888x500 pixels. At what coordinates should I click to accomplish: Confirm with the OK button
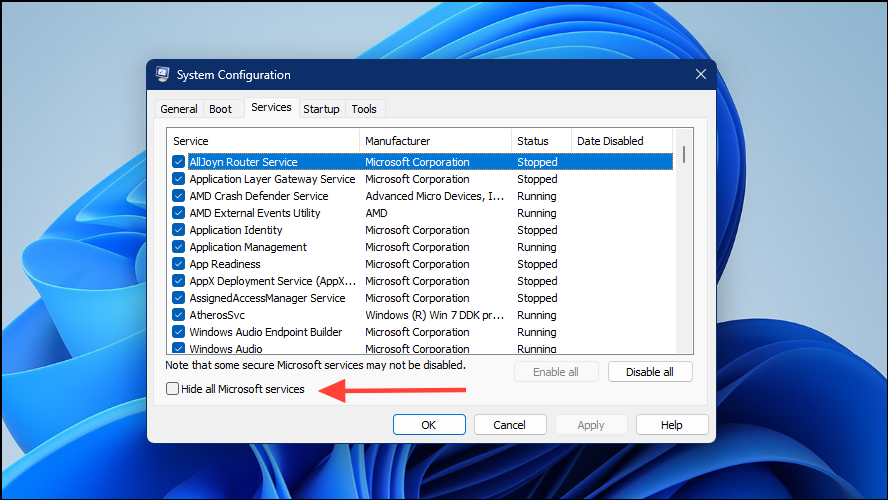point(429,425)
